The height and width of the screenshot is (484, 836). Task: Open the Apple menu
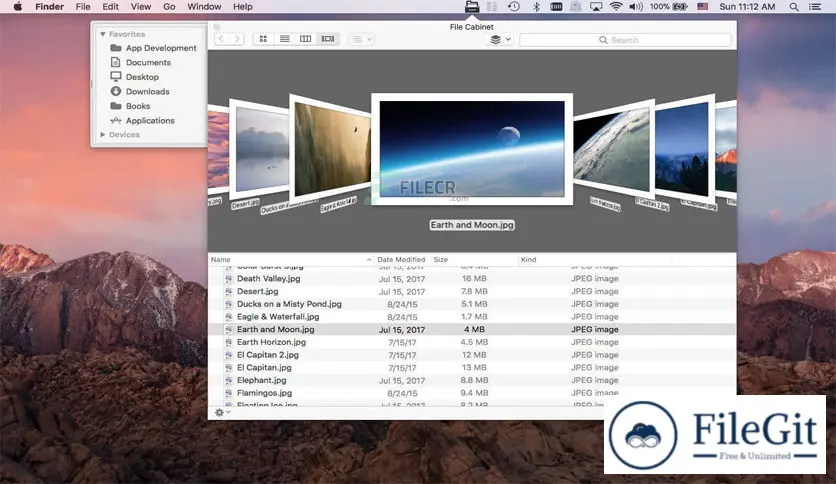18,6
